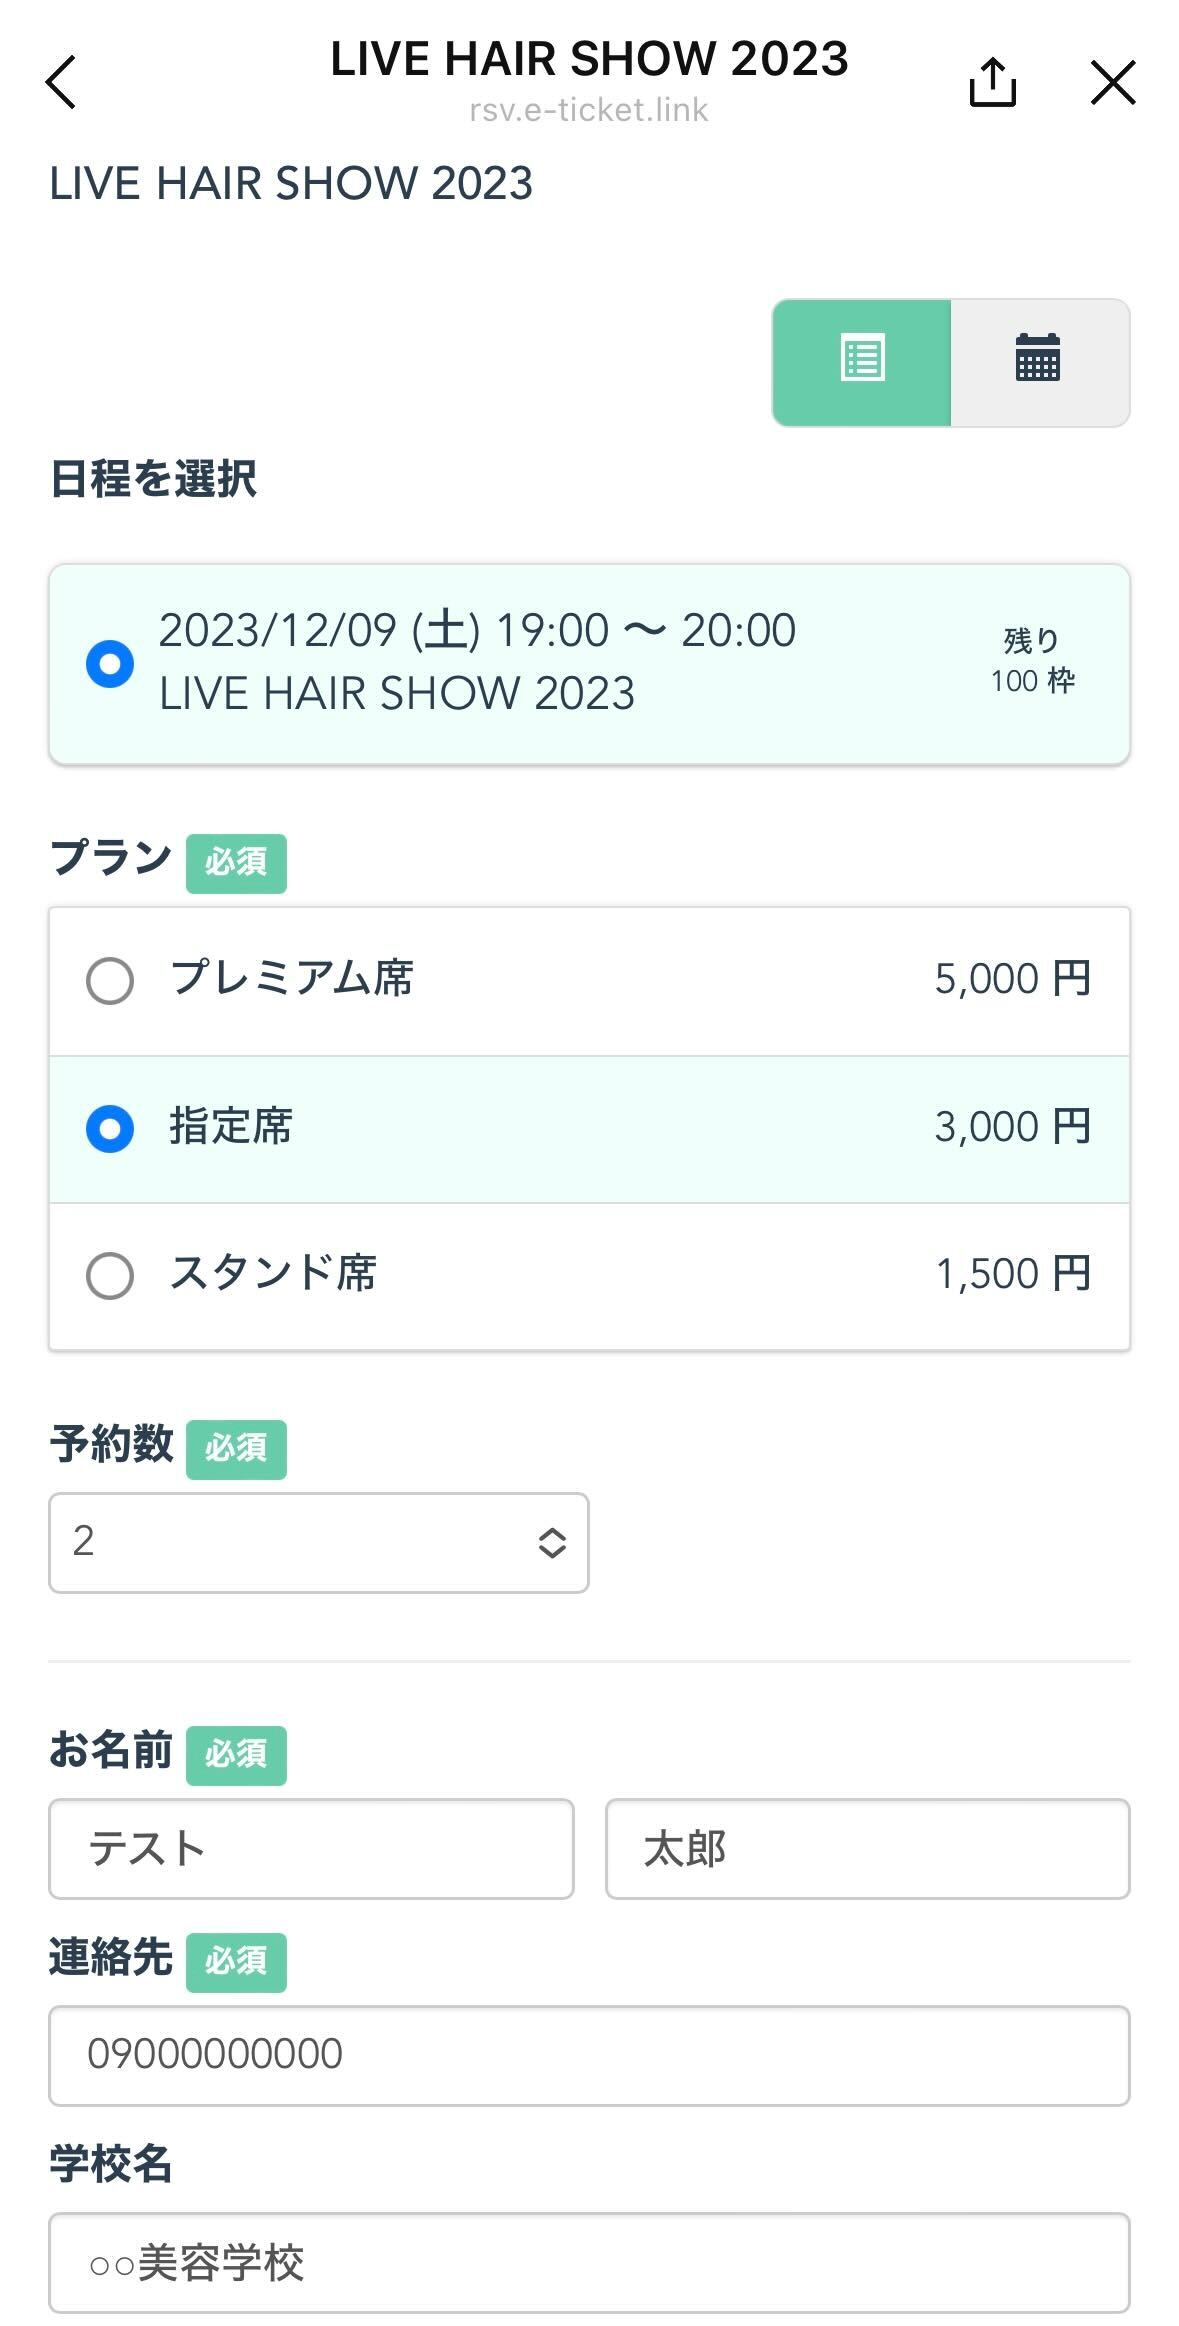Focus the first name field 太郎
This screenshot has height=2326, width=1179.
[x=867, y=1849]
